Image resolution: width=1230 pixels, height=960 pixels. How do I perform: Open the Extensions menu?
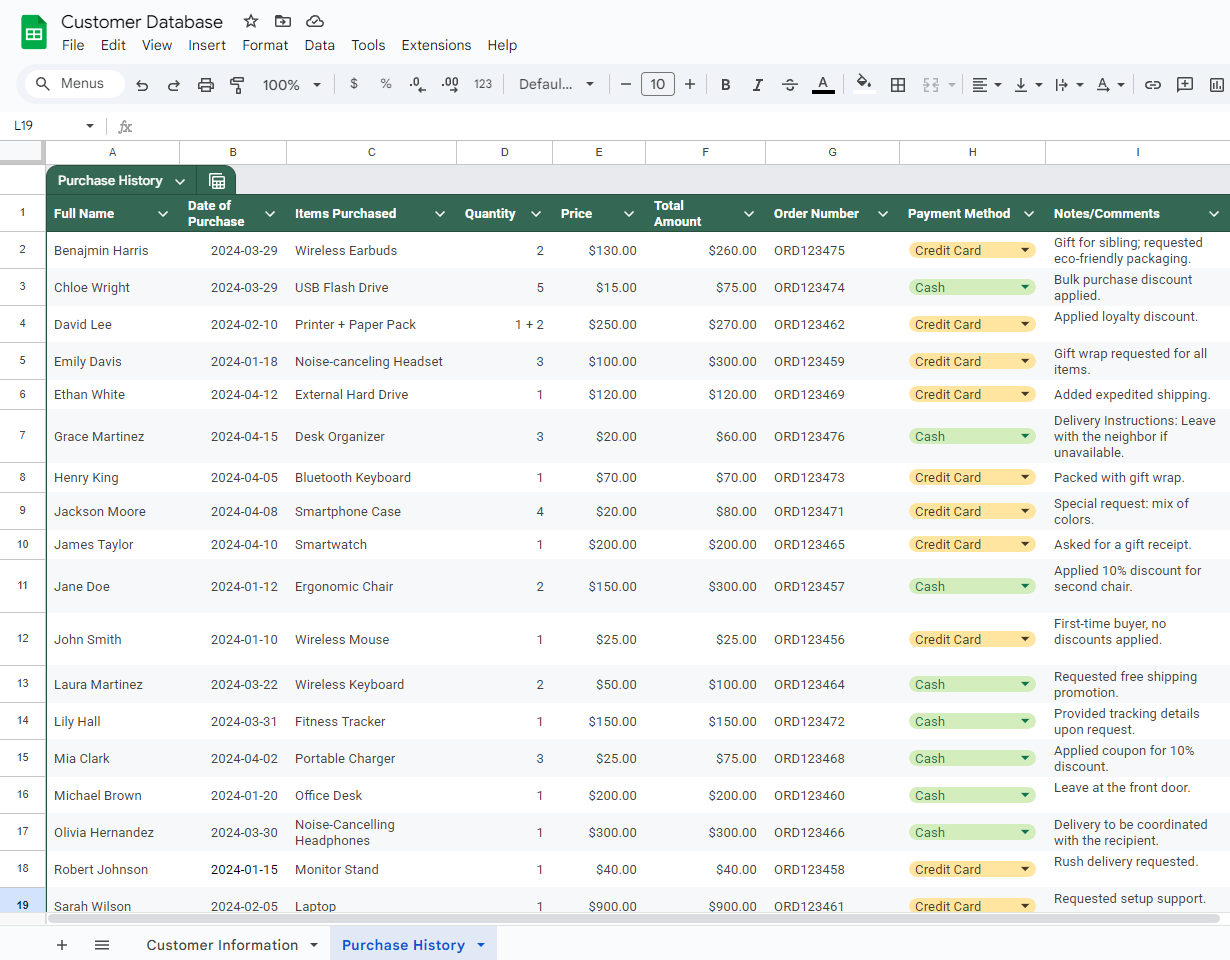coord(436,45)
